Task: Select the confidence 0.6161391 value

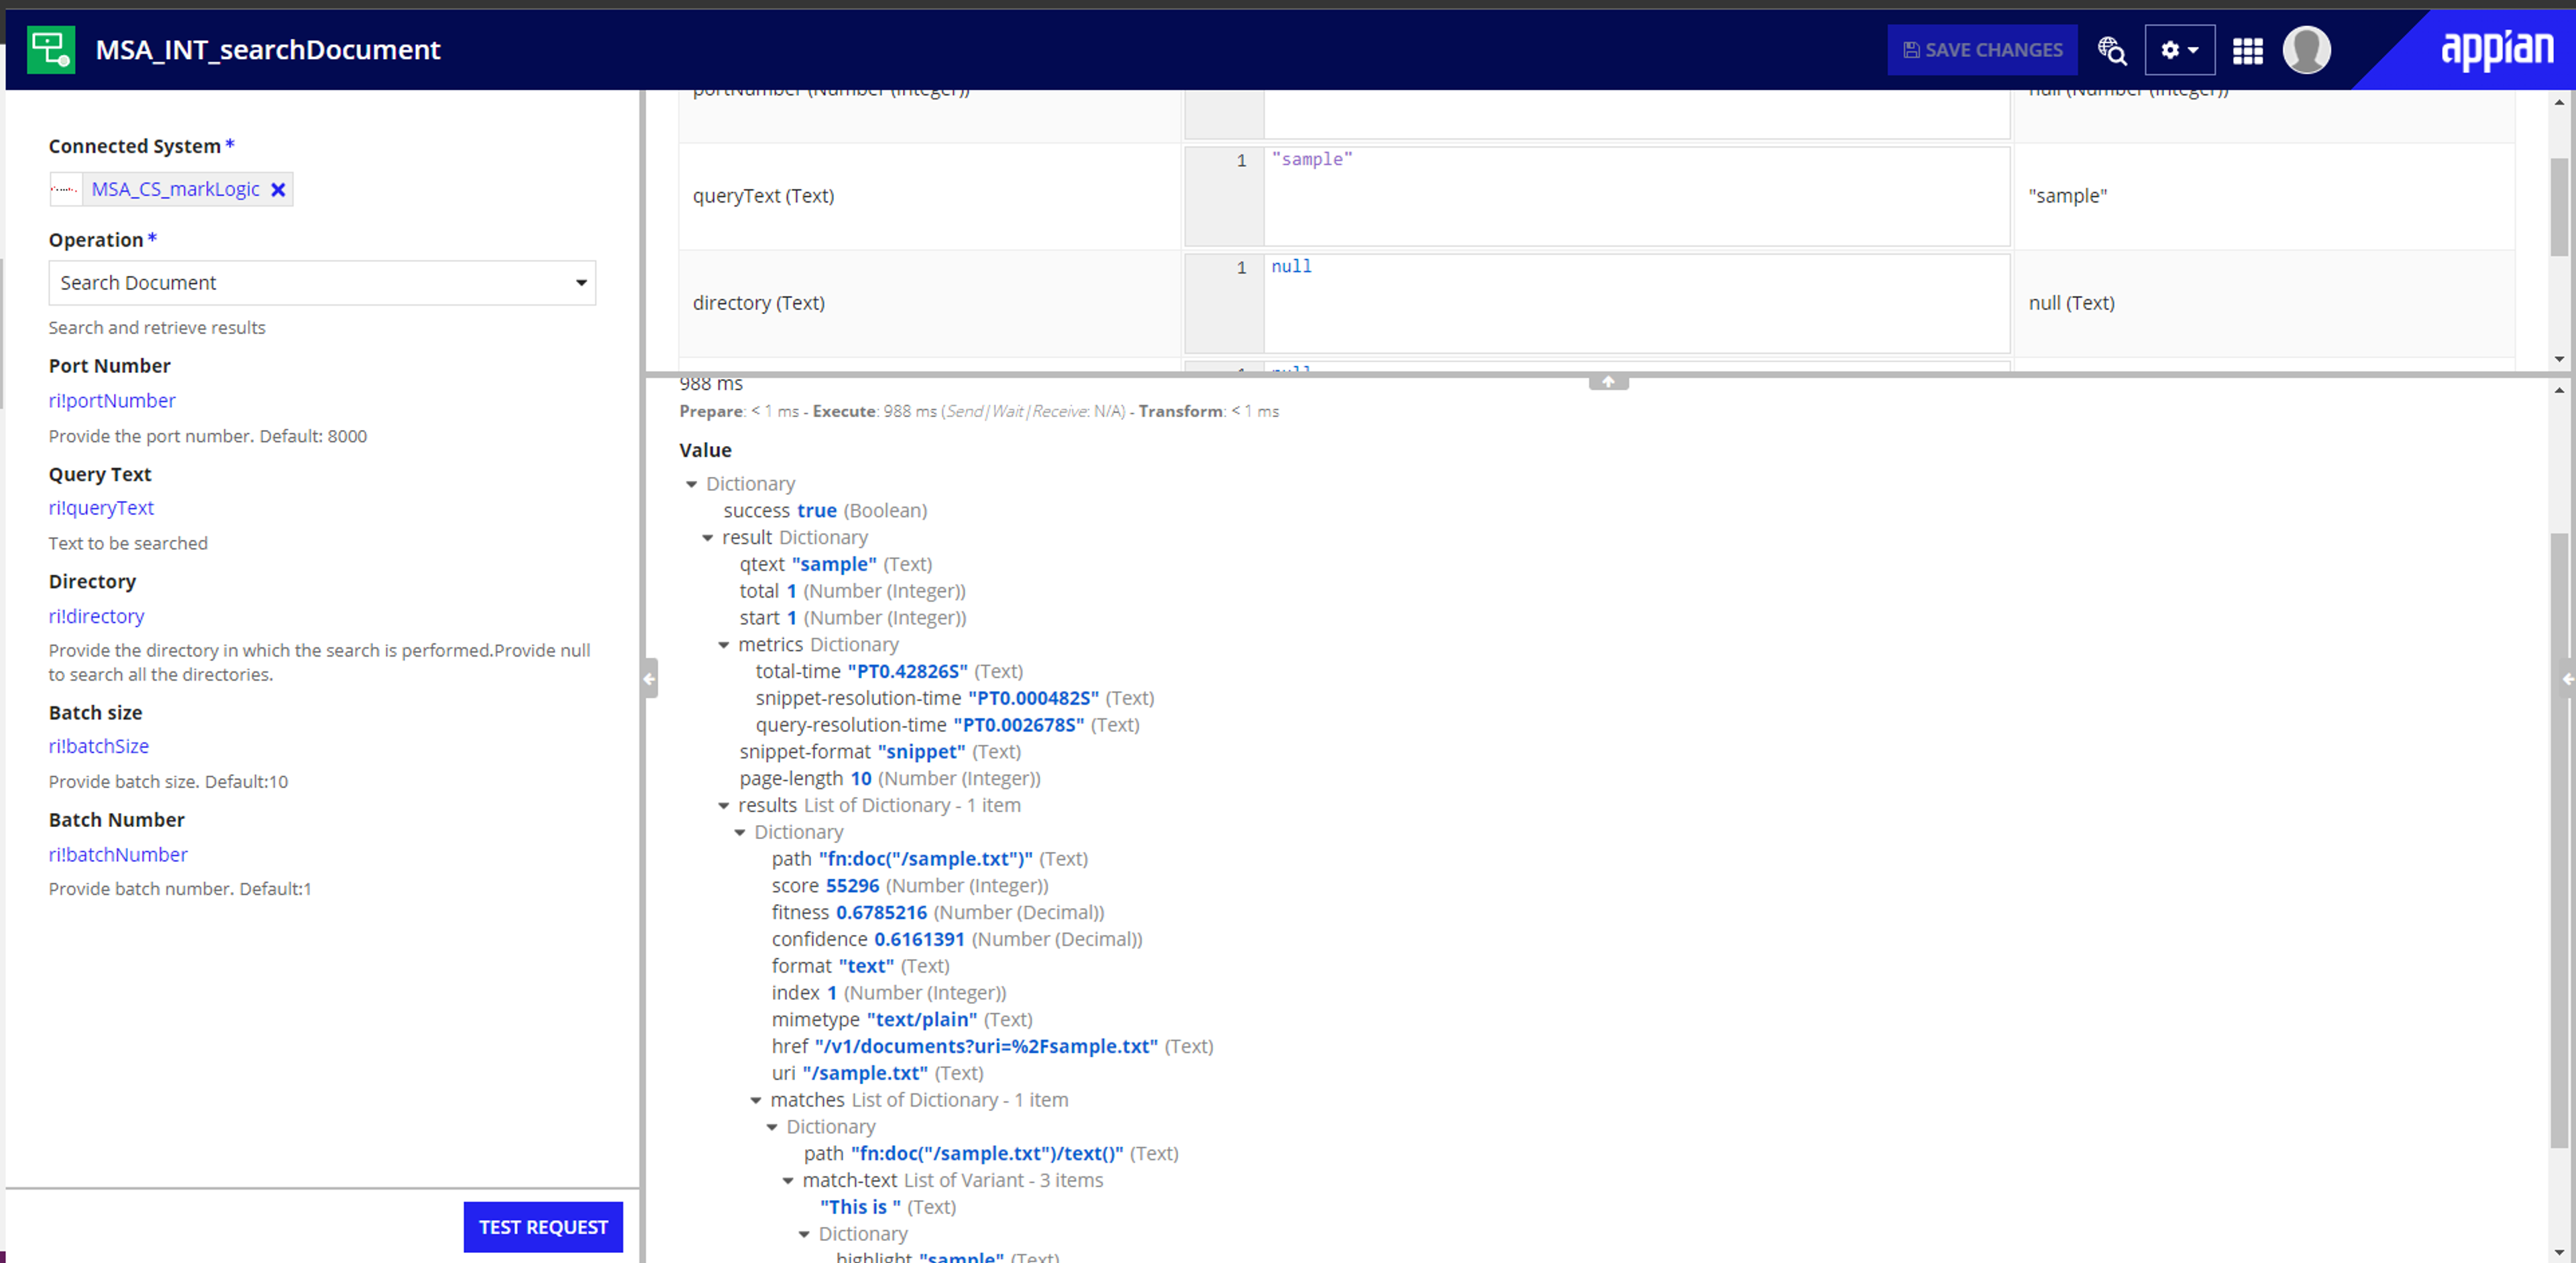Action: click(919, 940)
